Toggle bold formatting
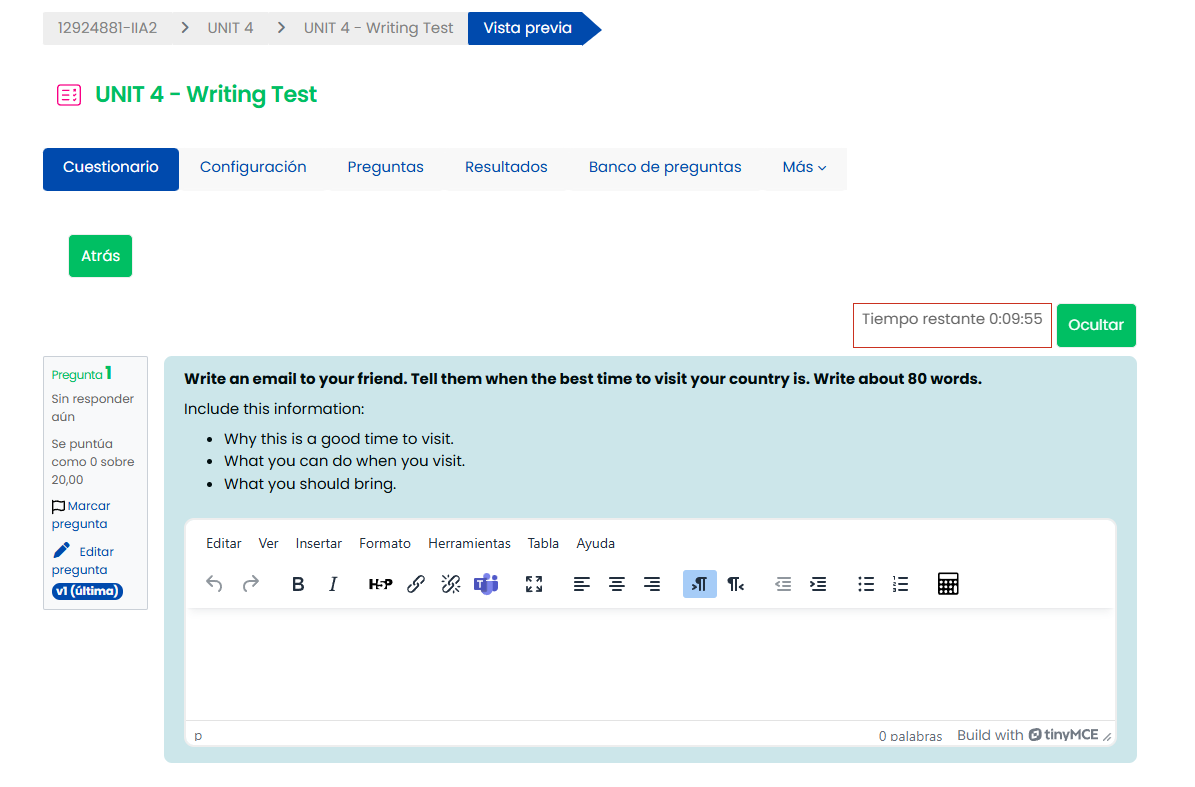The width and height of the screenshot is (1195, 787). point(298,584)
